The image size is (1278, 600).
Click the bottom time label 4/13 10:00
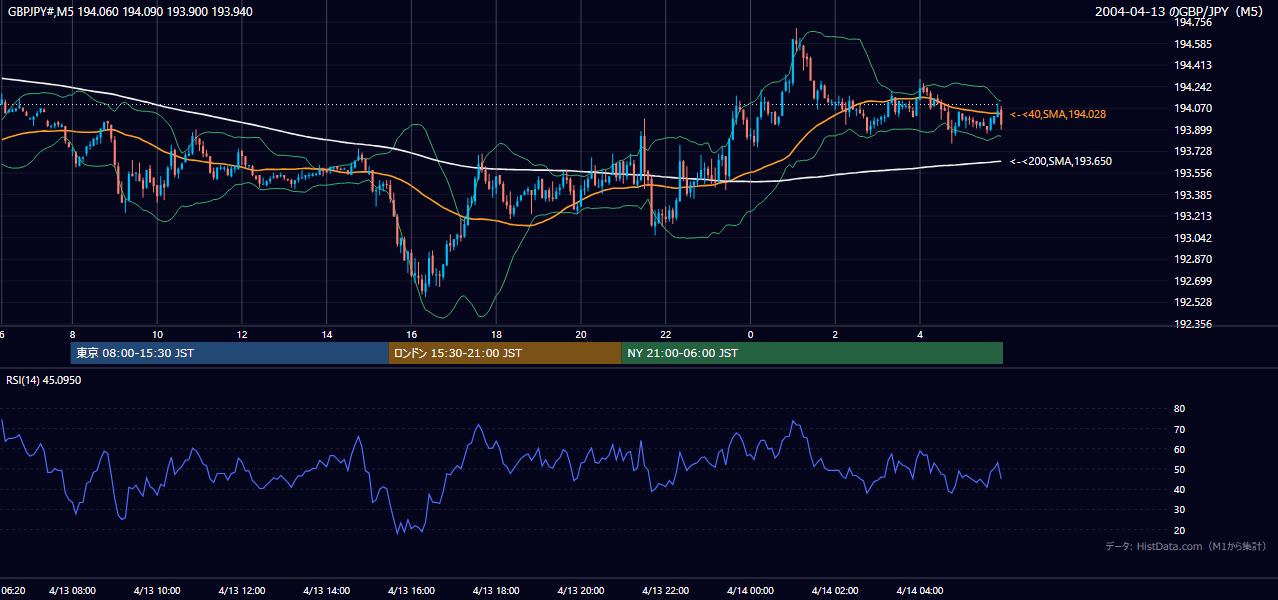(157, 591)
